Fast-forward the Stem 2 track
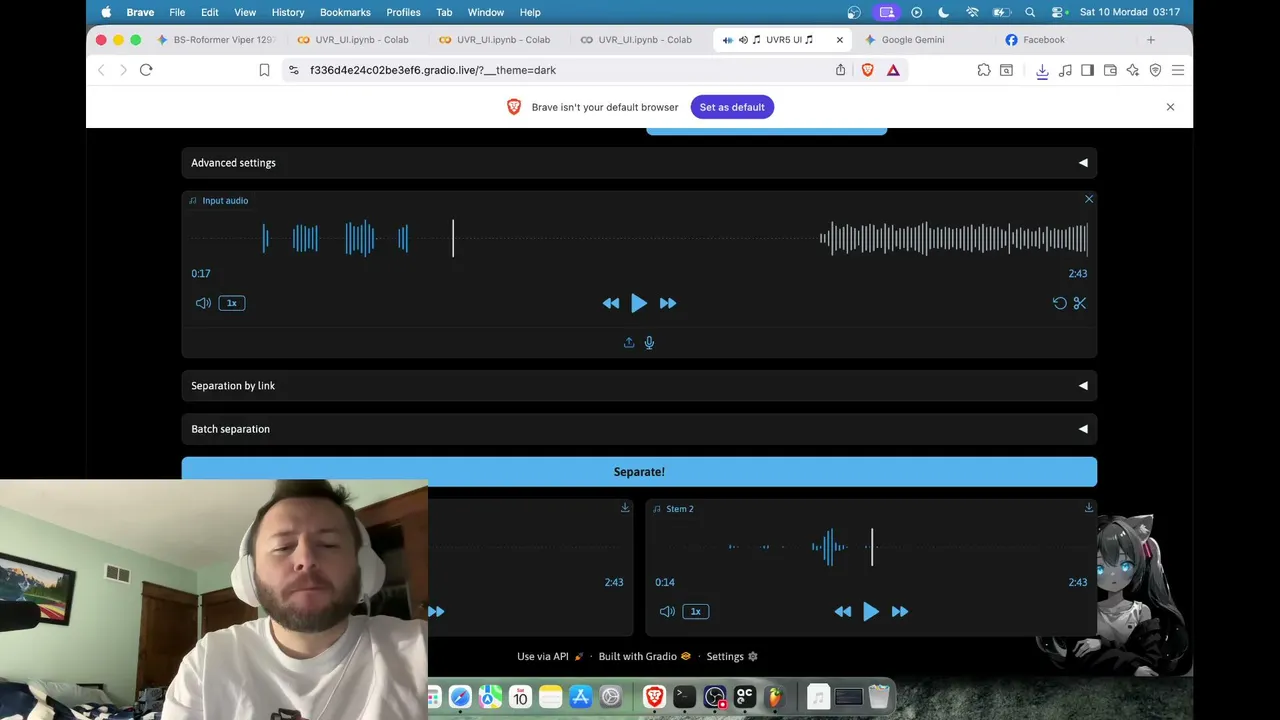This screenshot has height=720, width=1280. click(x=900, y=612)
